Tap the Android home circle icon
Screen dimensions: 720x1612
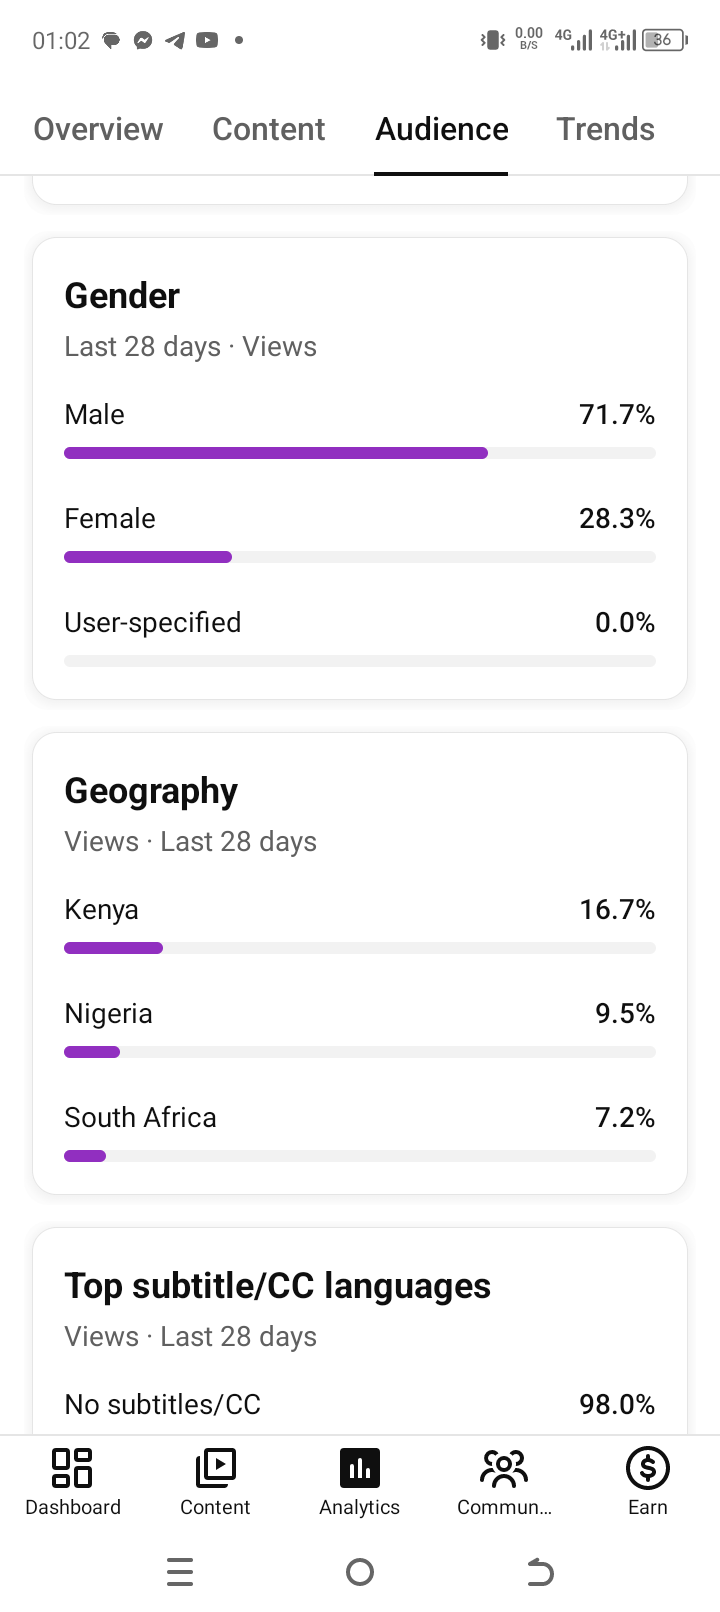click(x=360, y=1572)
